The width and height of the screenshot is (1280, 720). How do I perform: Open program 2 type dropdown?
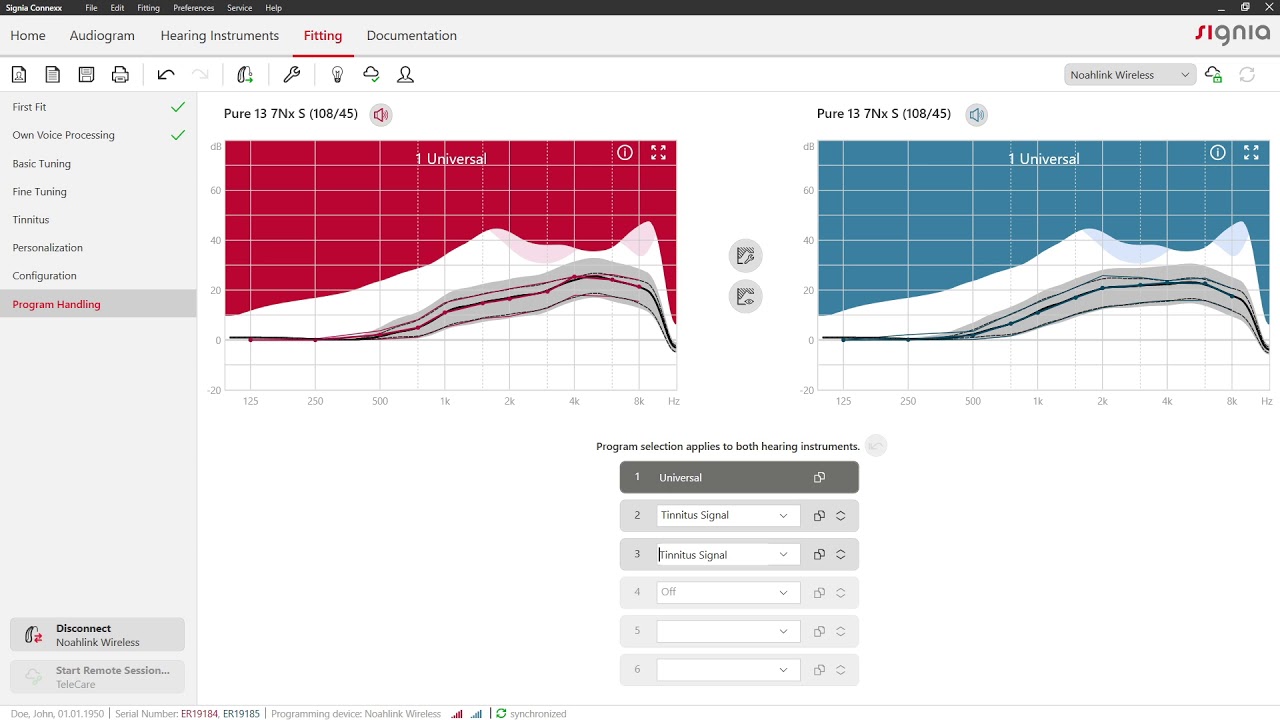point(728,516)
